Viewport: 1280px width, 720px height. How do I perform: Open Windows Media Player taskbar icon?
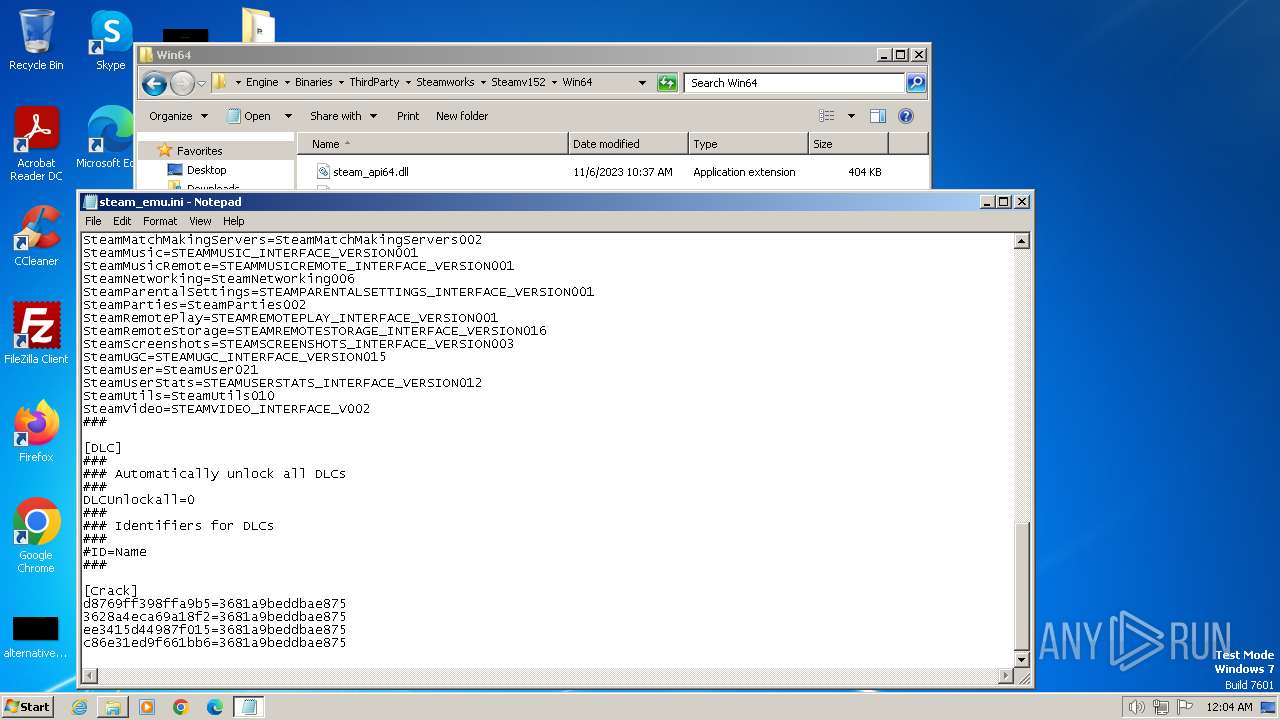pos(147,707)
